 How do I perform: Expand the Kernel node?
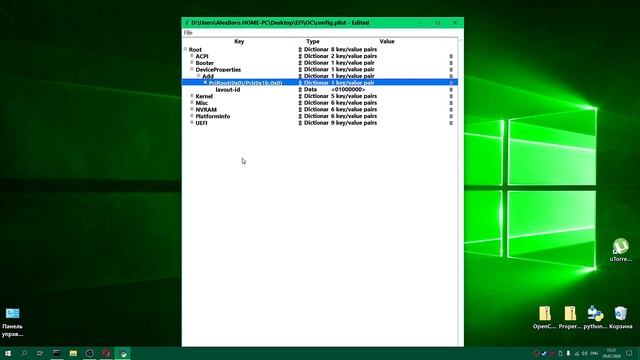pyautogui.click(x=192, y=96)
